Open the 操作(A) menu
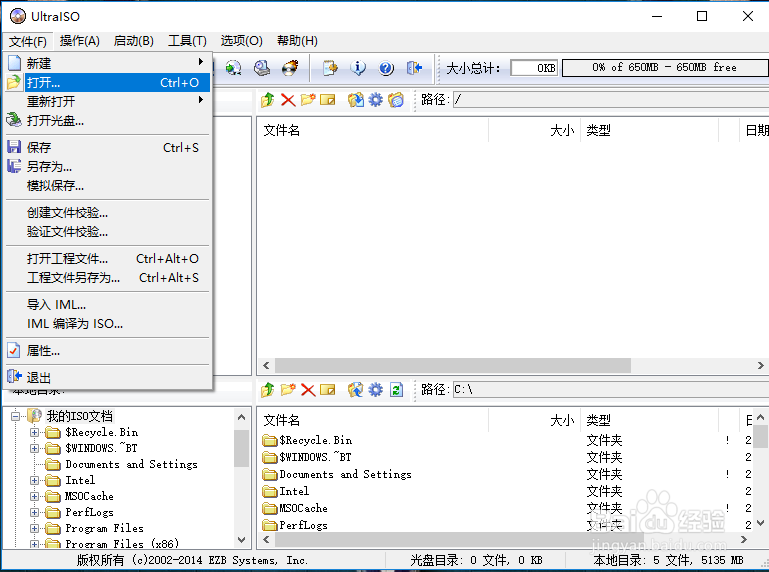 [79, 41]
